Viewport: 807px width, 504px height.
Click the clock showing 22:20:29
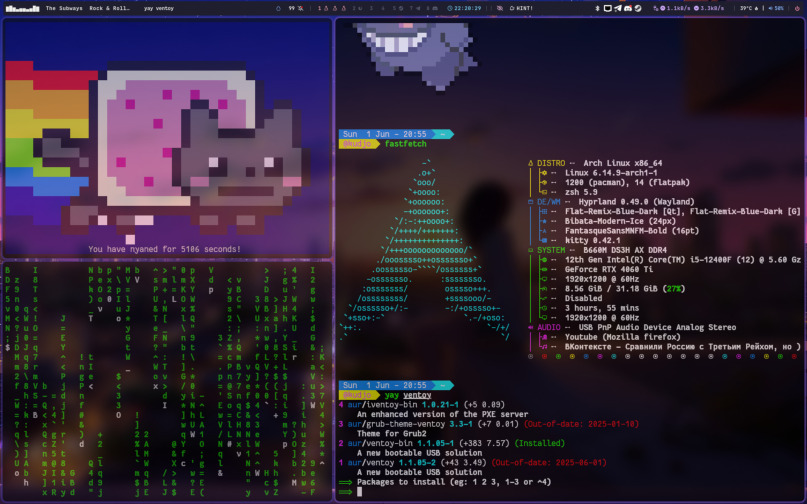(464, 8)
